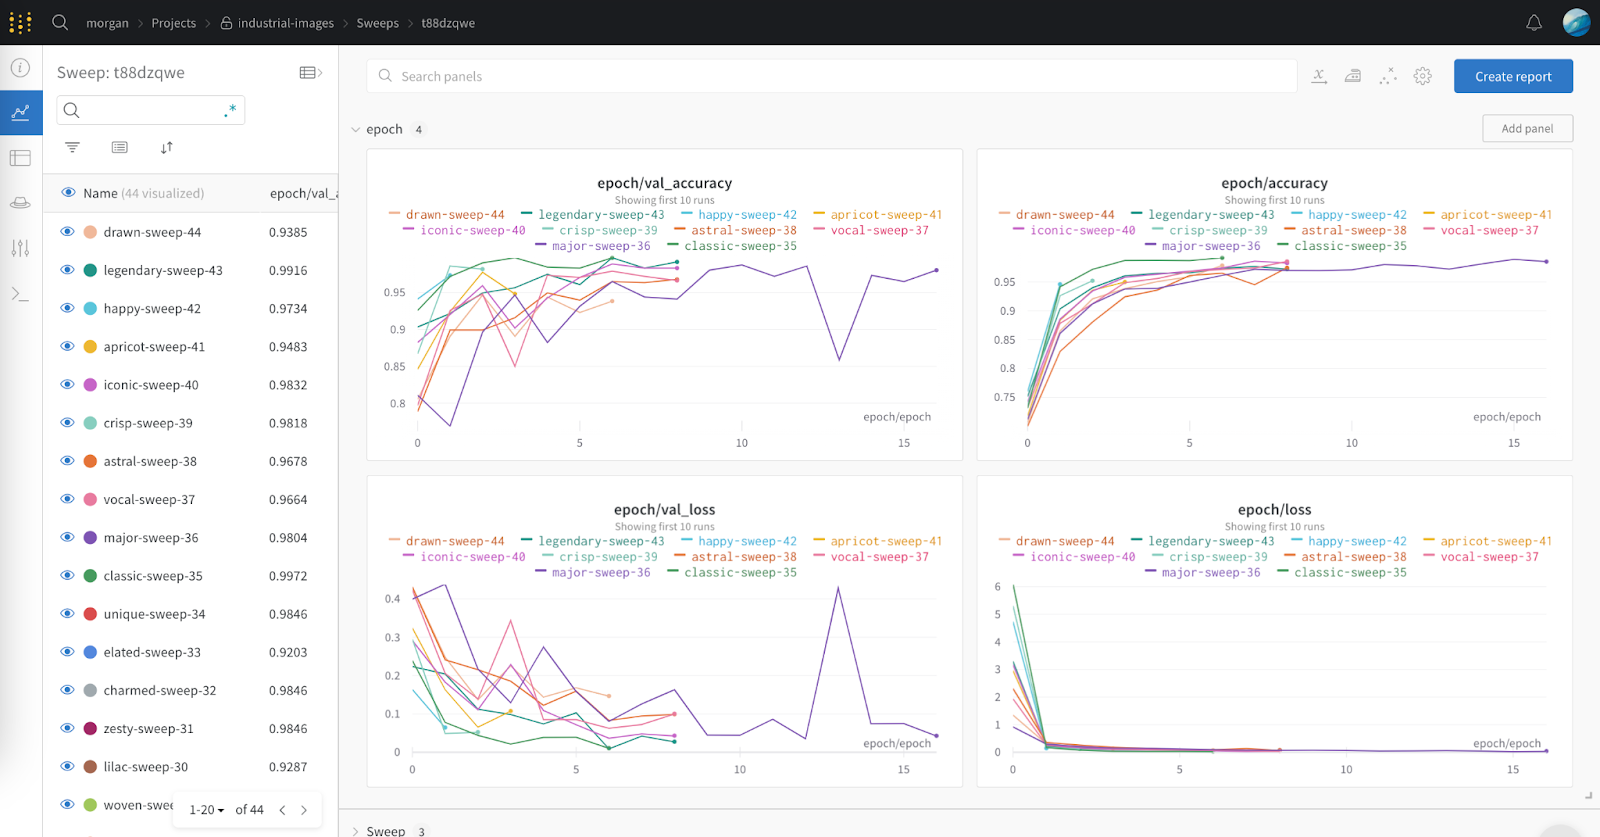
Task: Open the Weights & Biases home logo
Action: click(x=20, y=22)
